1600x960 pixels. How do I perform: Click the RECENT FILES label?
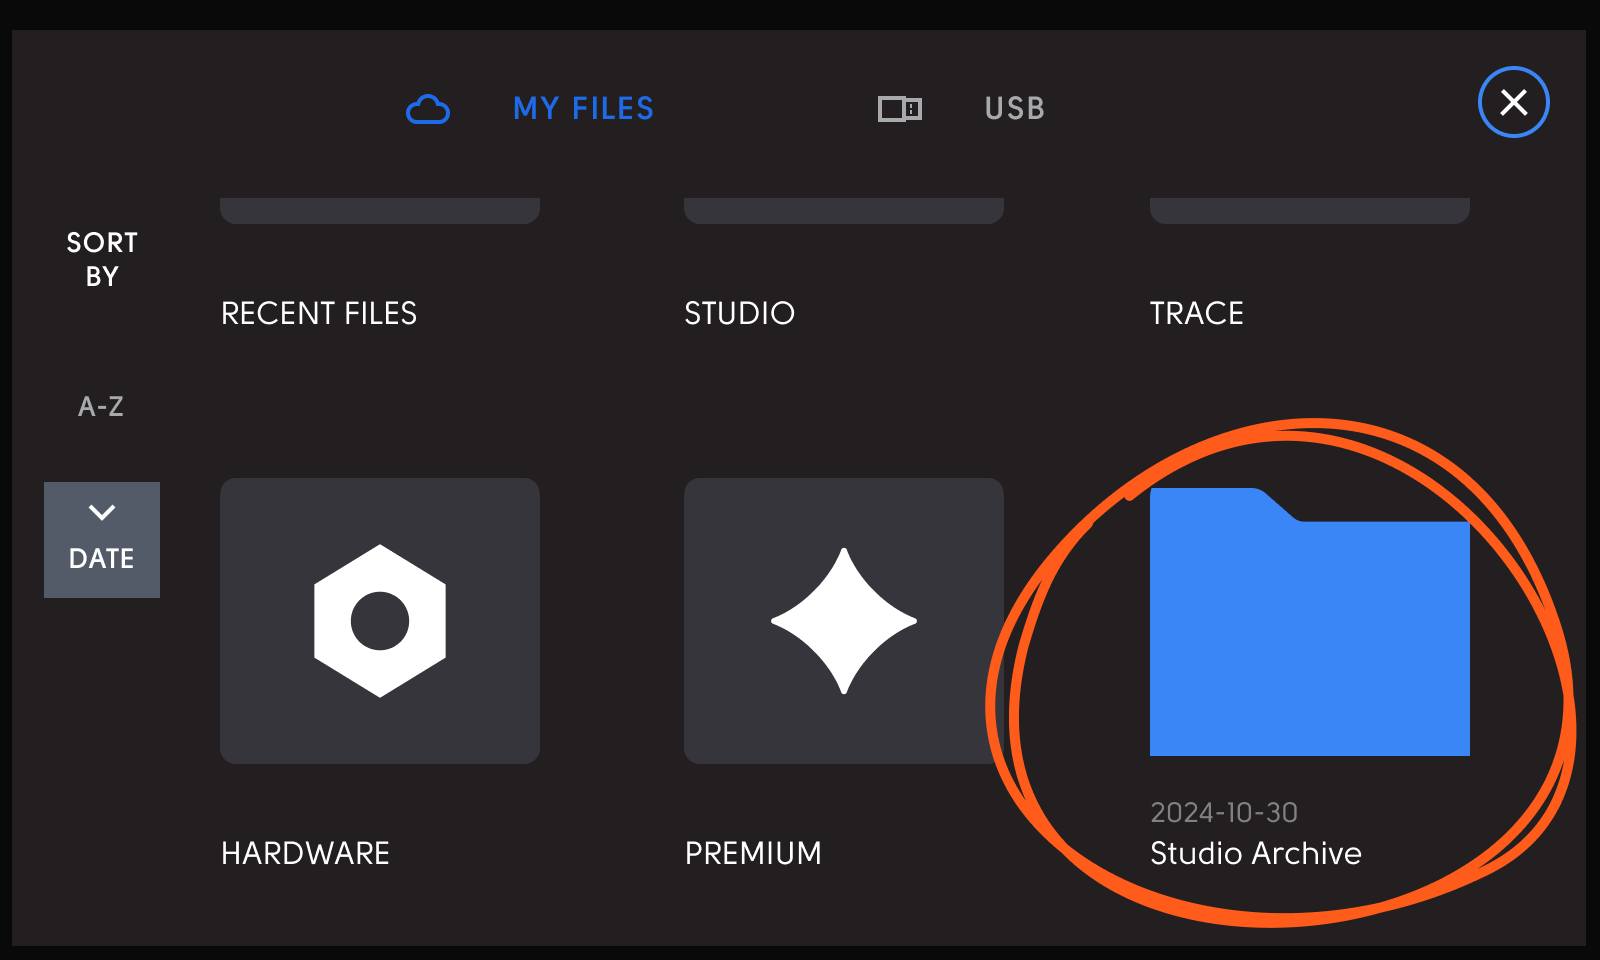[x=319, y=313]
